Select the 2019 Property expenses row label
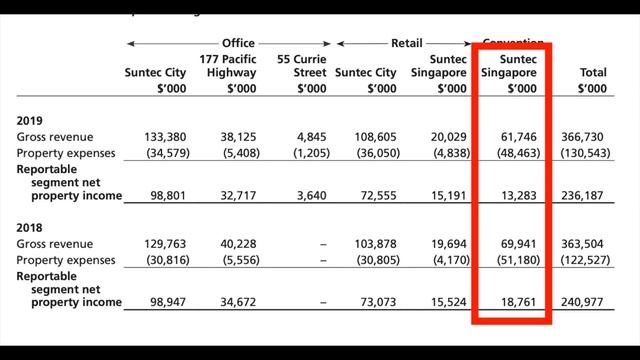 tap(66, 153)
